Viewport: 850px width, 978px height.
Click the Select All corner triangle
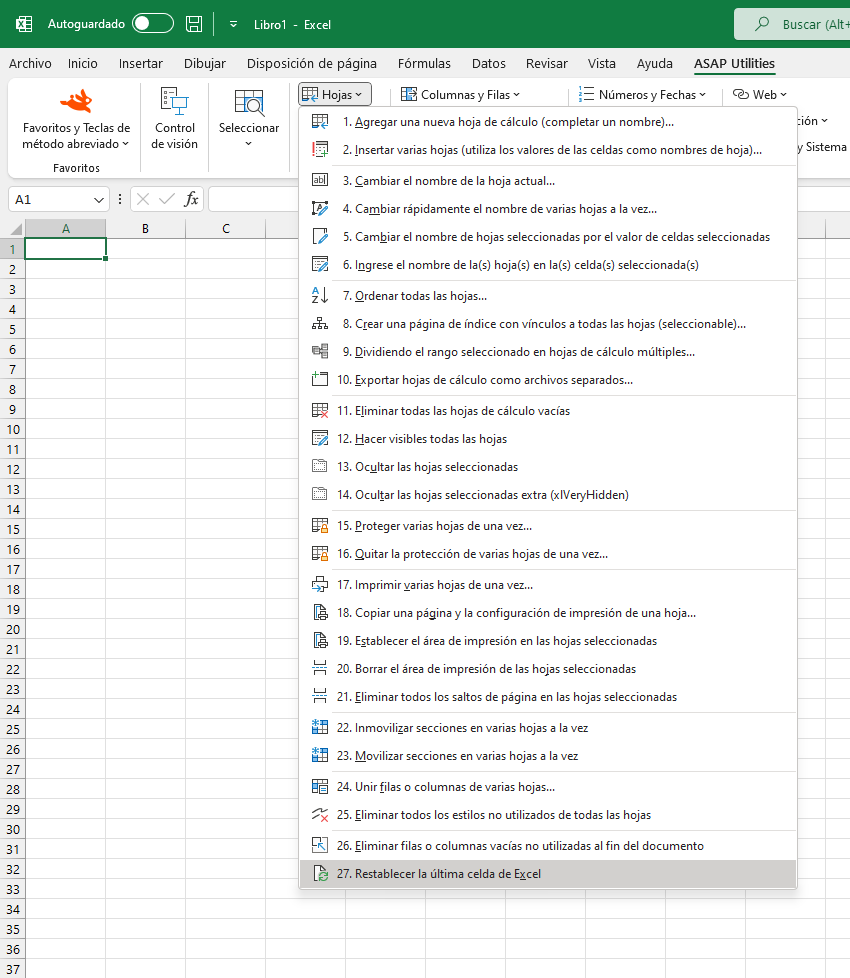pyautogui.click(x=14, y=228)
